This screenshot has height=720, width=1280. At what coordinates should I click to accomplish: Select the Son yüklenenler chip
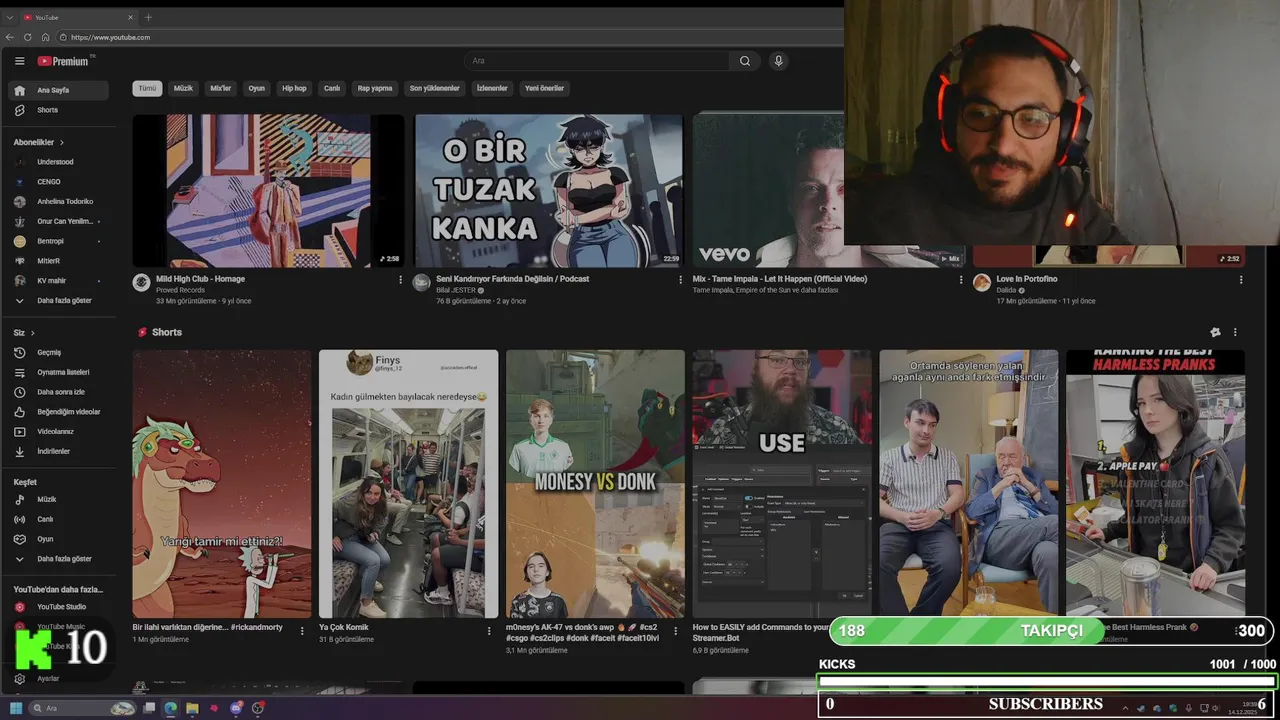point(435,88)
